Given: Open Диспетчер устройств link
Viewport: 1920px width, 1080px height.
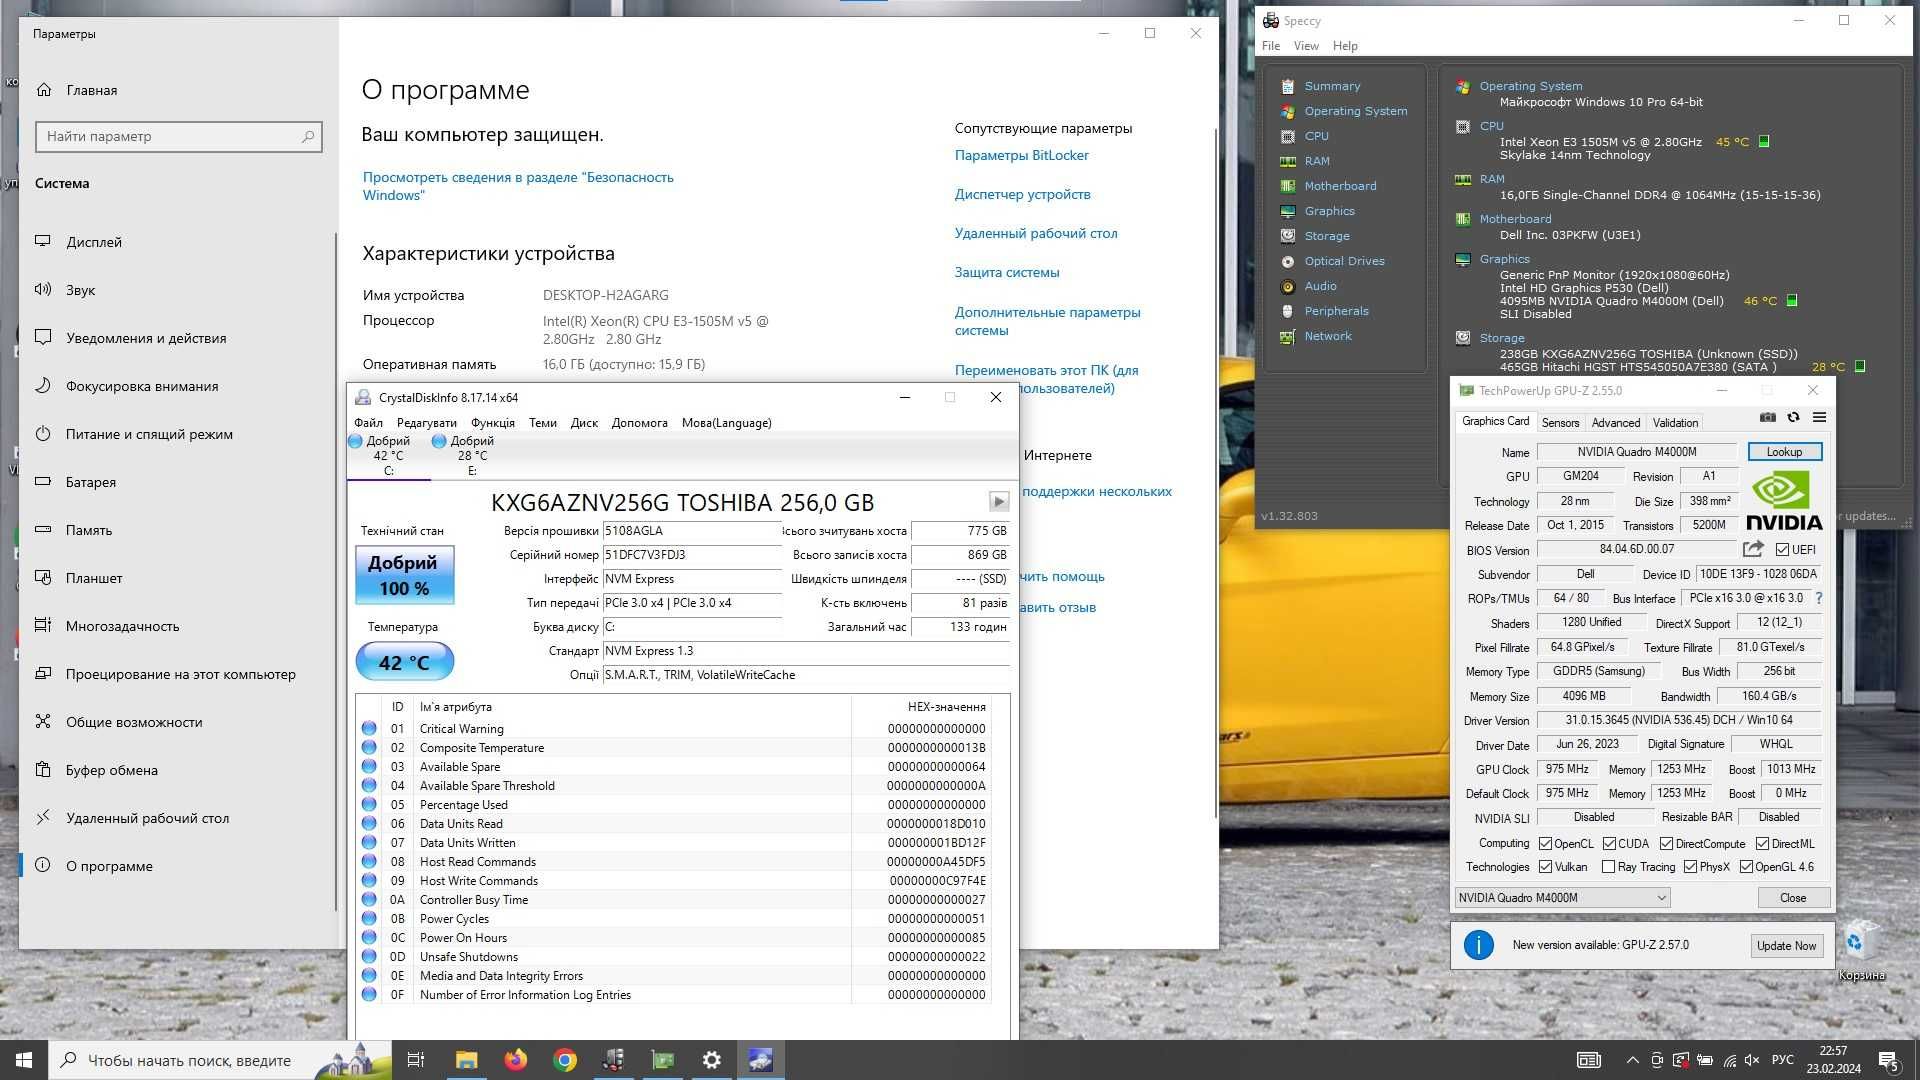Looking at the screenshot, I should point(1022,194).
